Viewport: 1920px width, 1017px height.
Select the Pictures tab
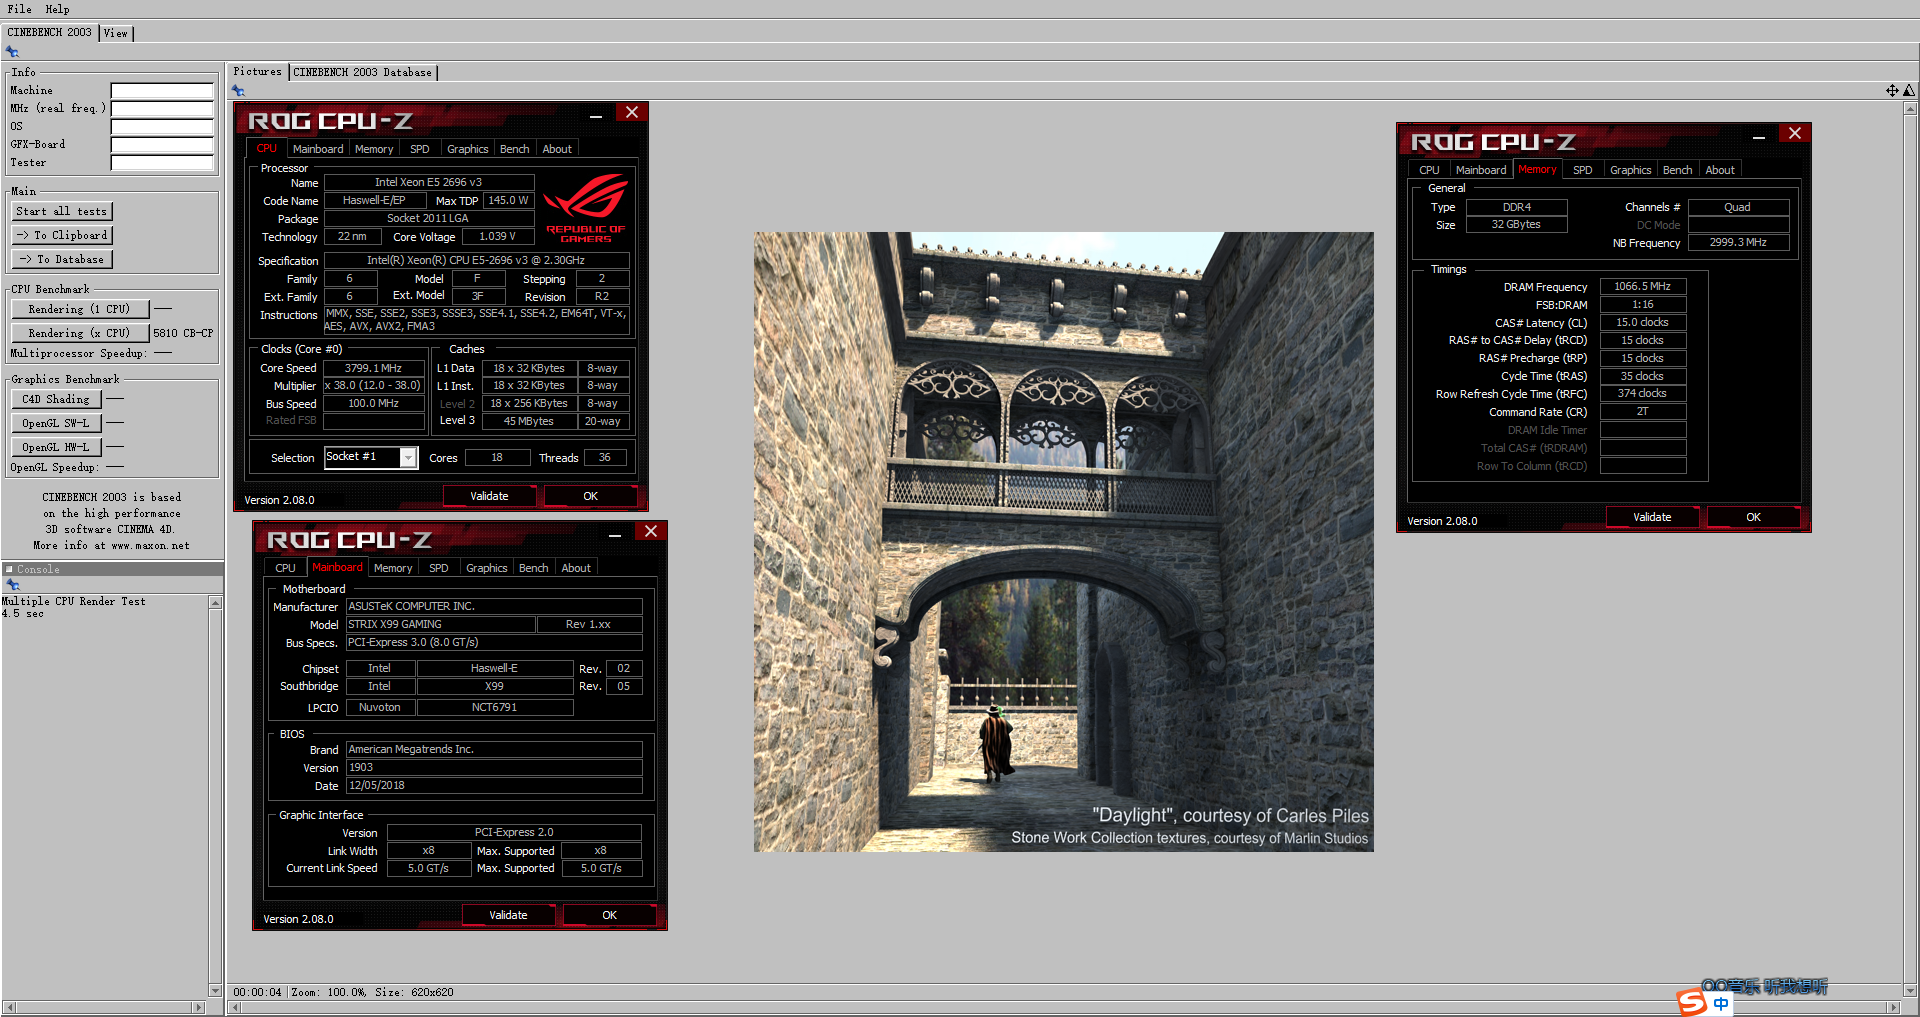(257, 71)
